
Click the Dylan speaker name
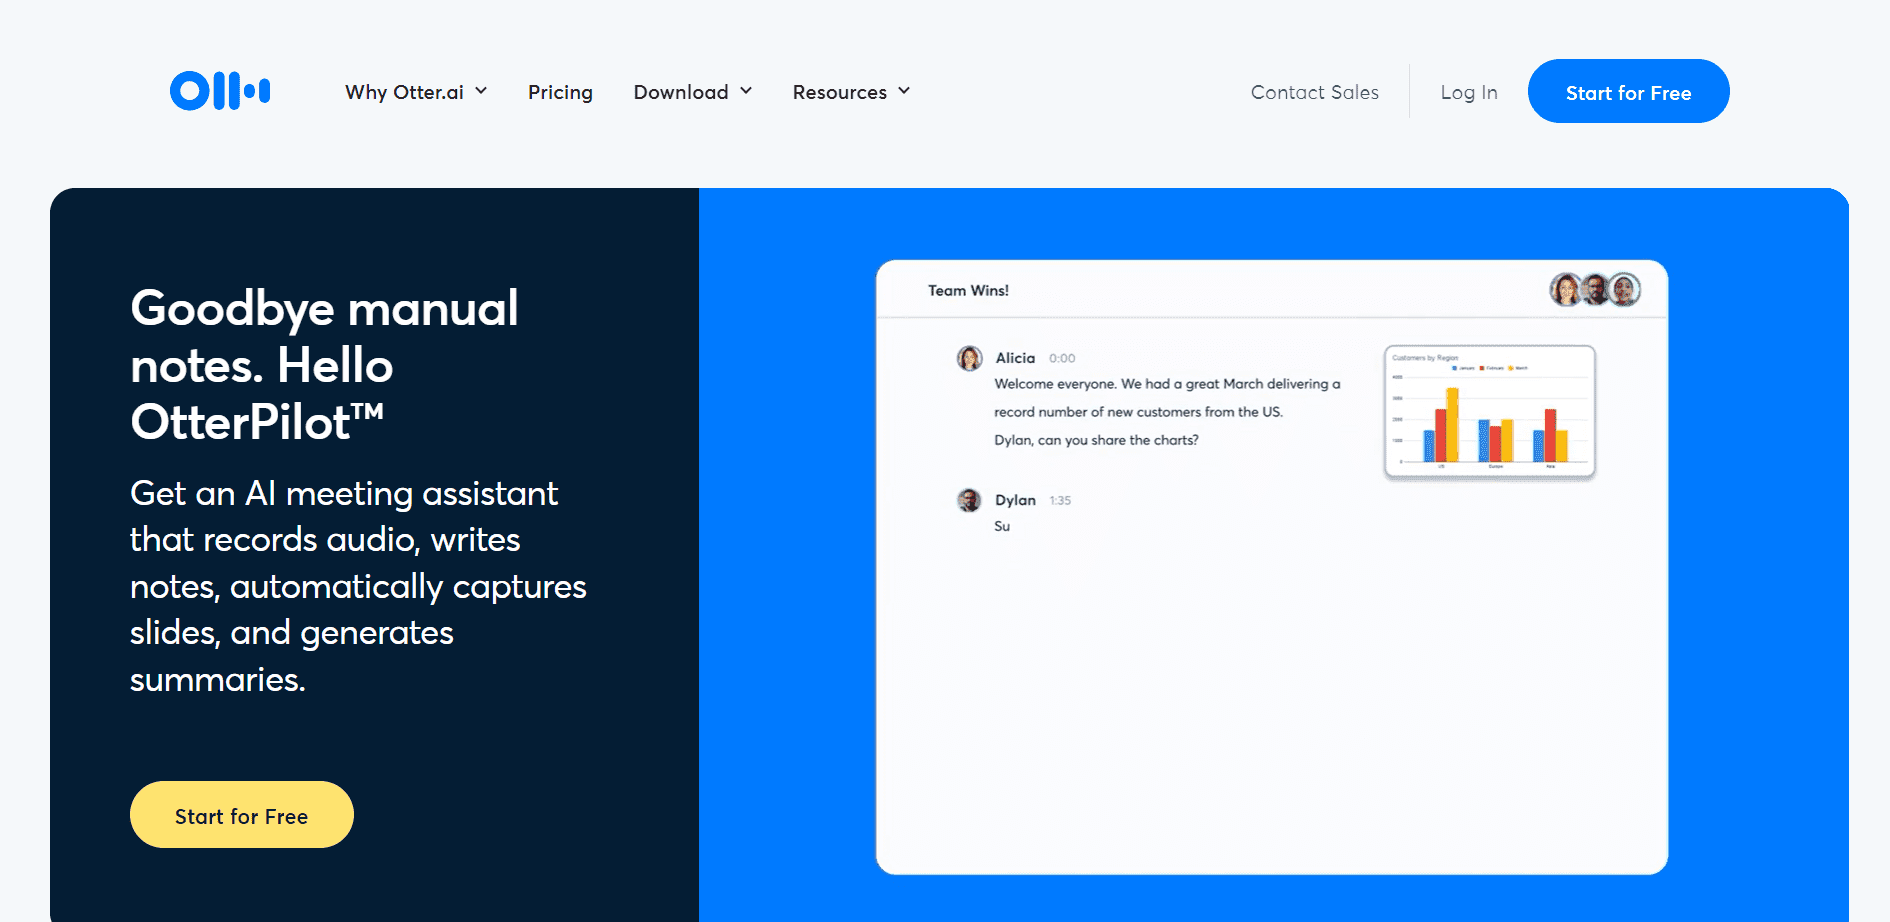1015,500
